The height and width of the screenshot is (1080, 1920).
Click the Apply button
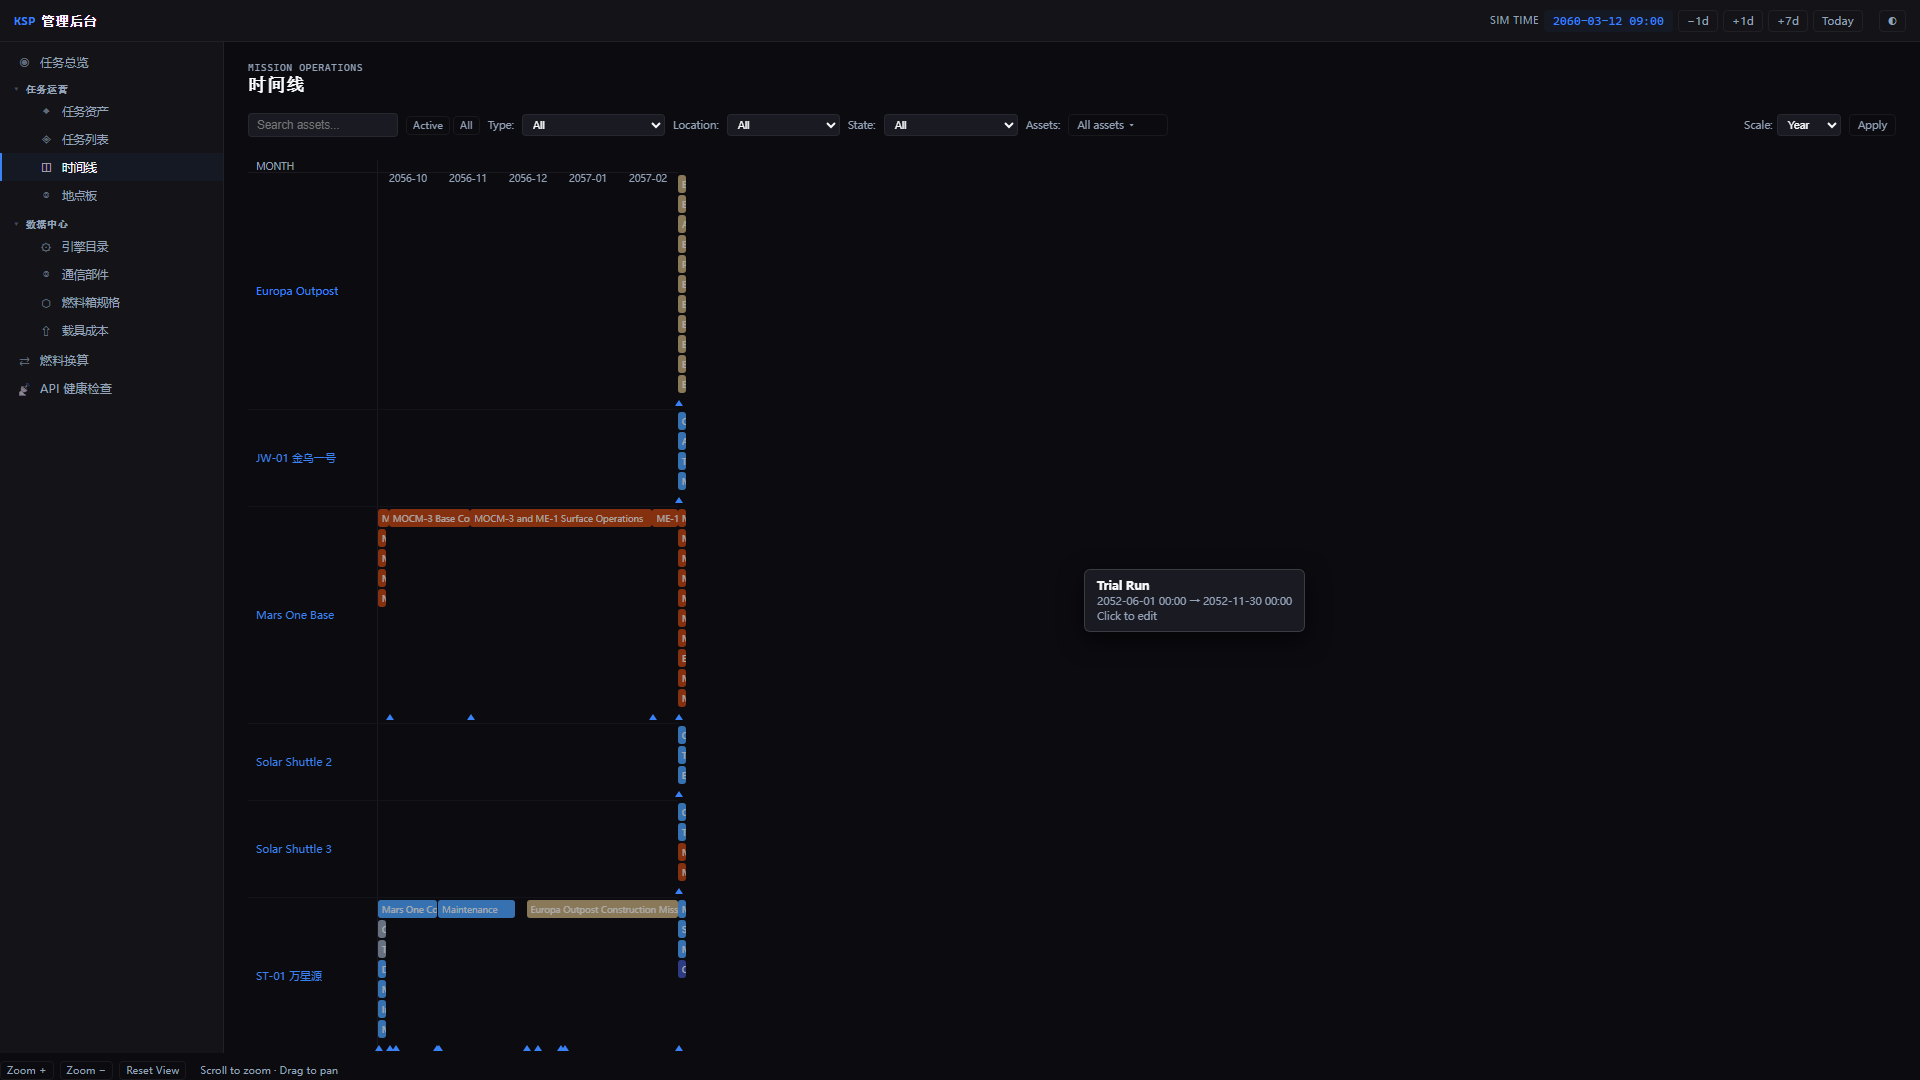(x=1872, y=125)
